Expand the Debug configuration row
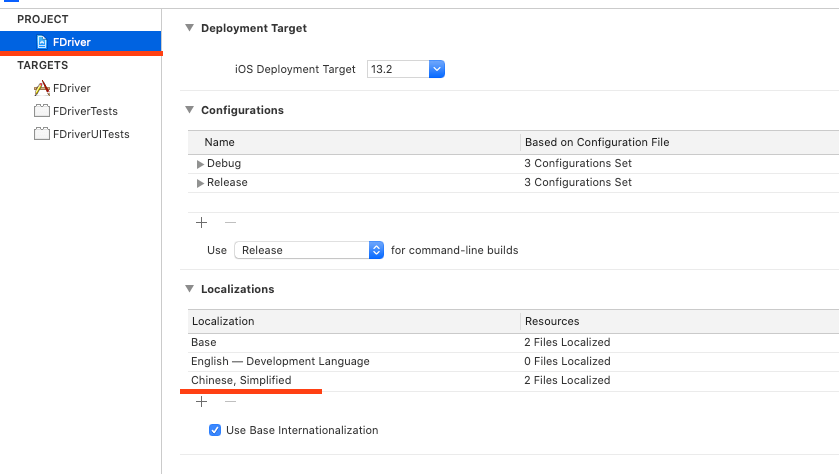The width and height of the screenshot is (839, 474). pyautogui.click(x=200, y=164)
